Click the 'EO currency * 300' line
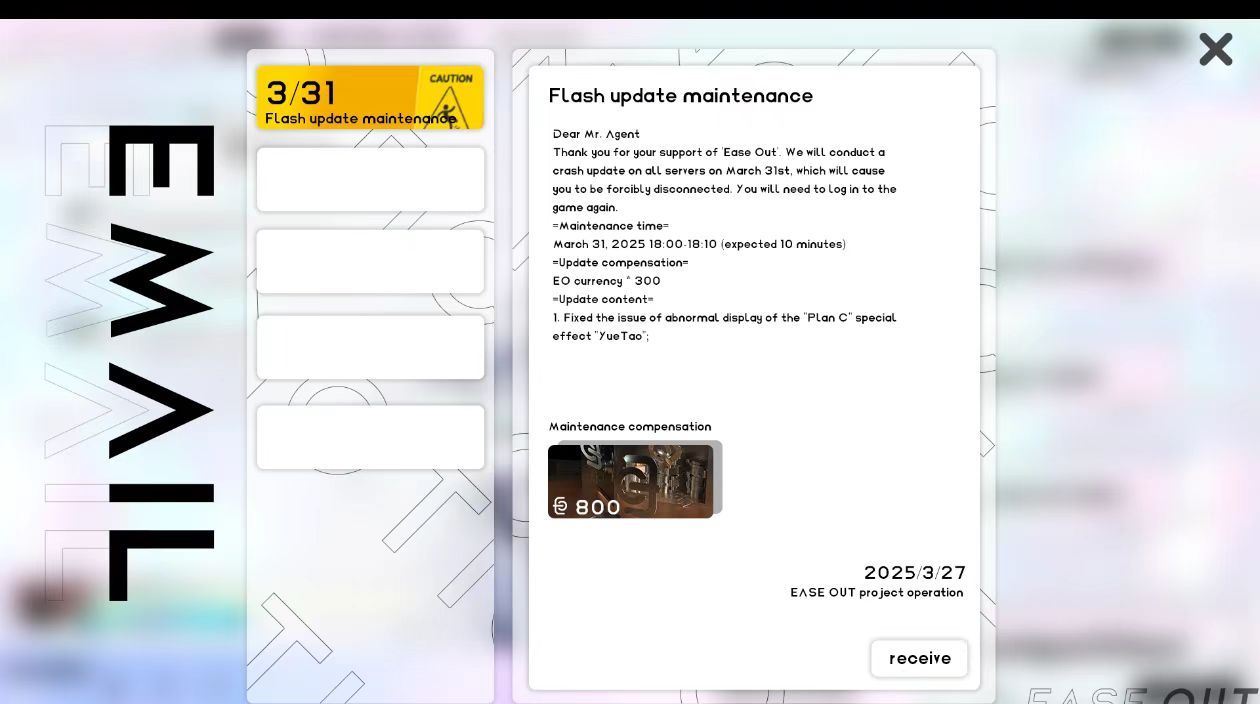Screen dimensions: 1260x704 (x=607, y=281)
